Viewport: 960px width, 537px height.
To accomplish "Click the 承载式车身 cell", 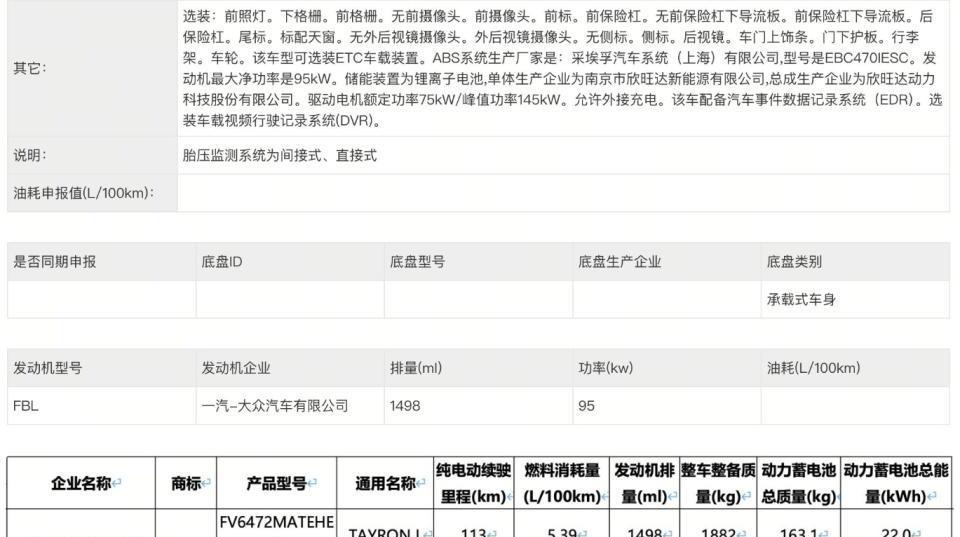I will click(801, 300).
